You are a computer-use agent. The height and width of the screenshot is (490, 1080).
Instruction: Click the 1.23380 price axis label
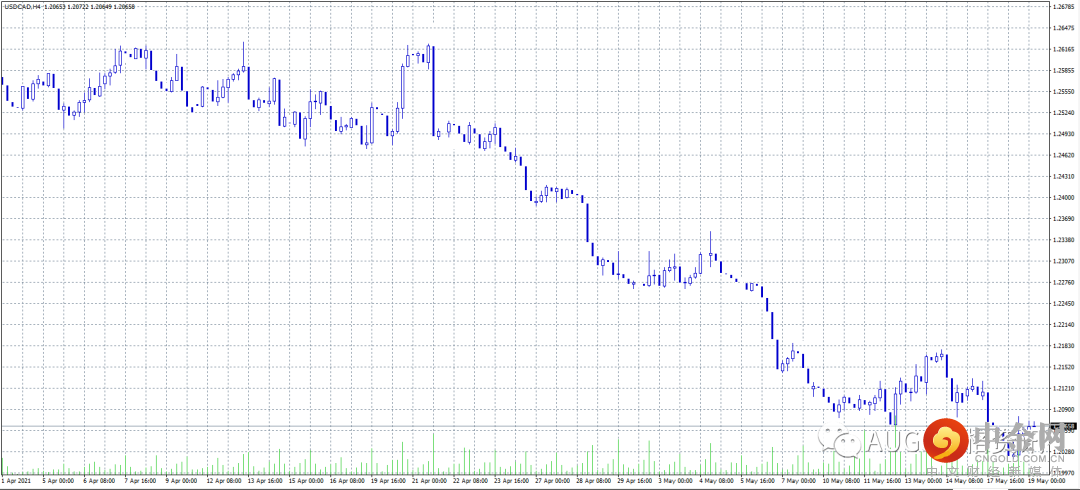[x=1064, y=241]
